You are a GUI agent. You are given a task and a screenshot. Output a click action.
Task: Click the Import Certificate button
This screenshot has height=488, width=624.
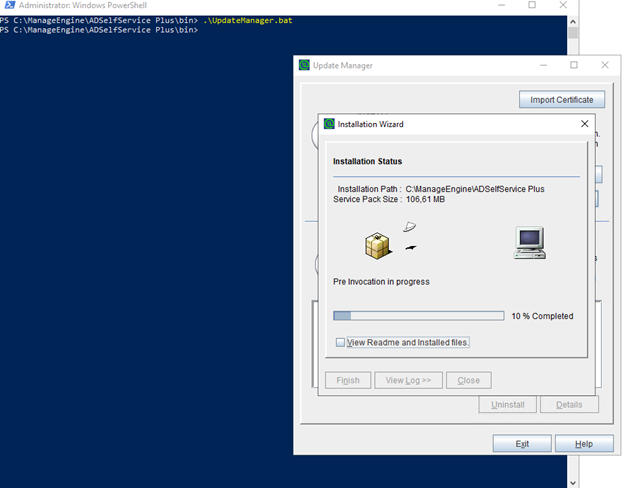(x=562, y=100)
